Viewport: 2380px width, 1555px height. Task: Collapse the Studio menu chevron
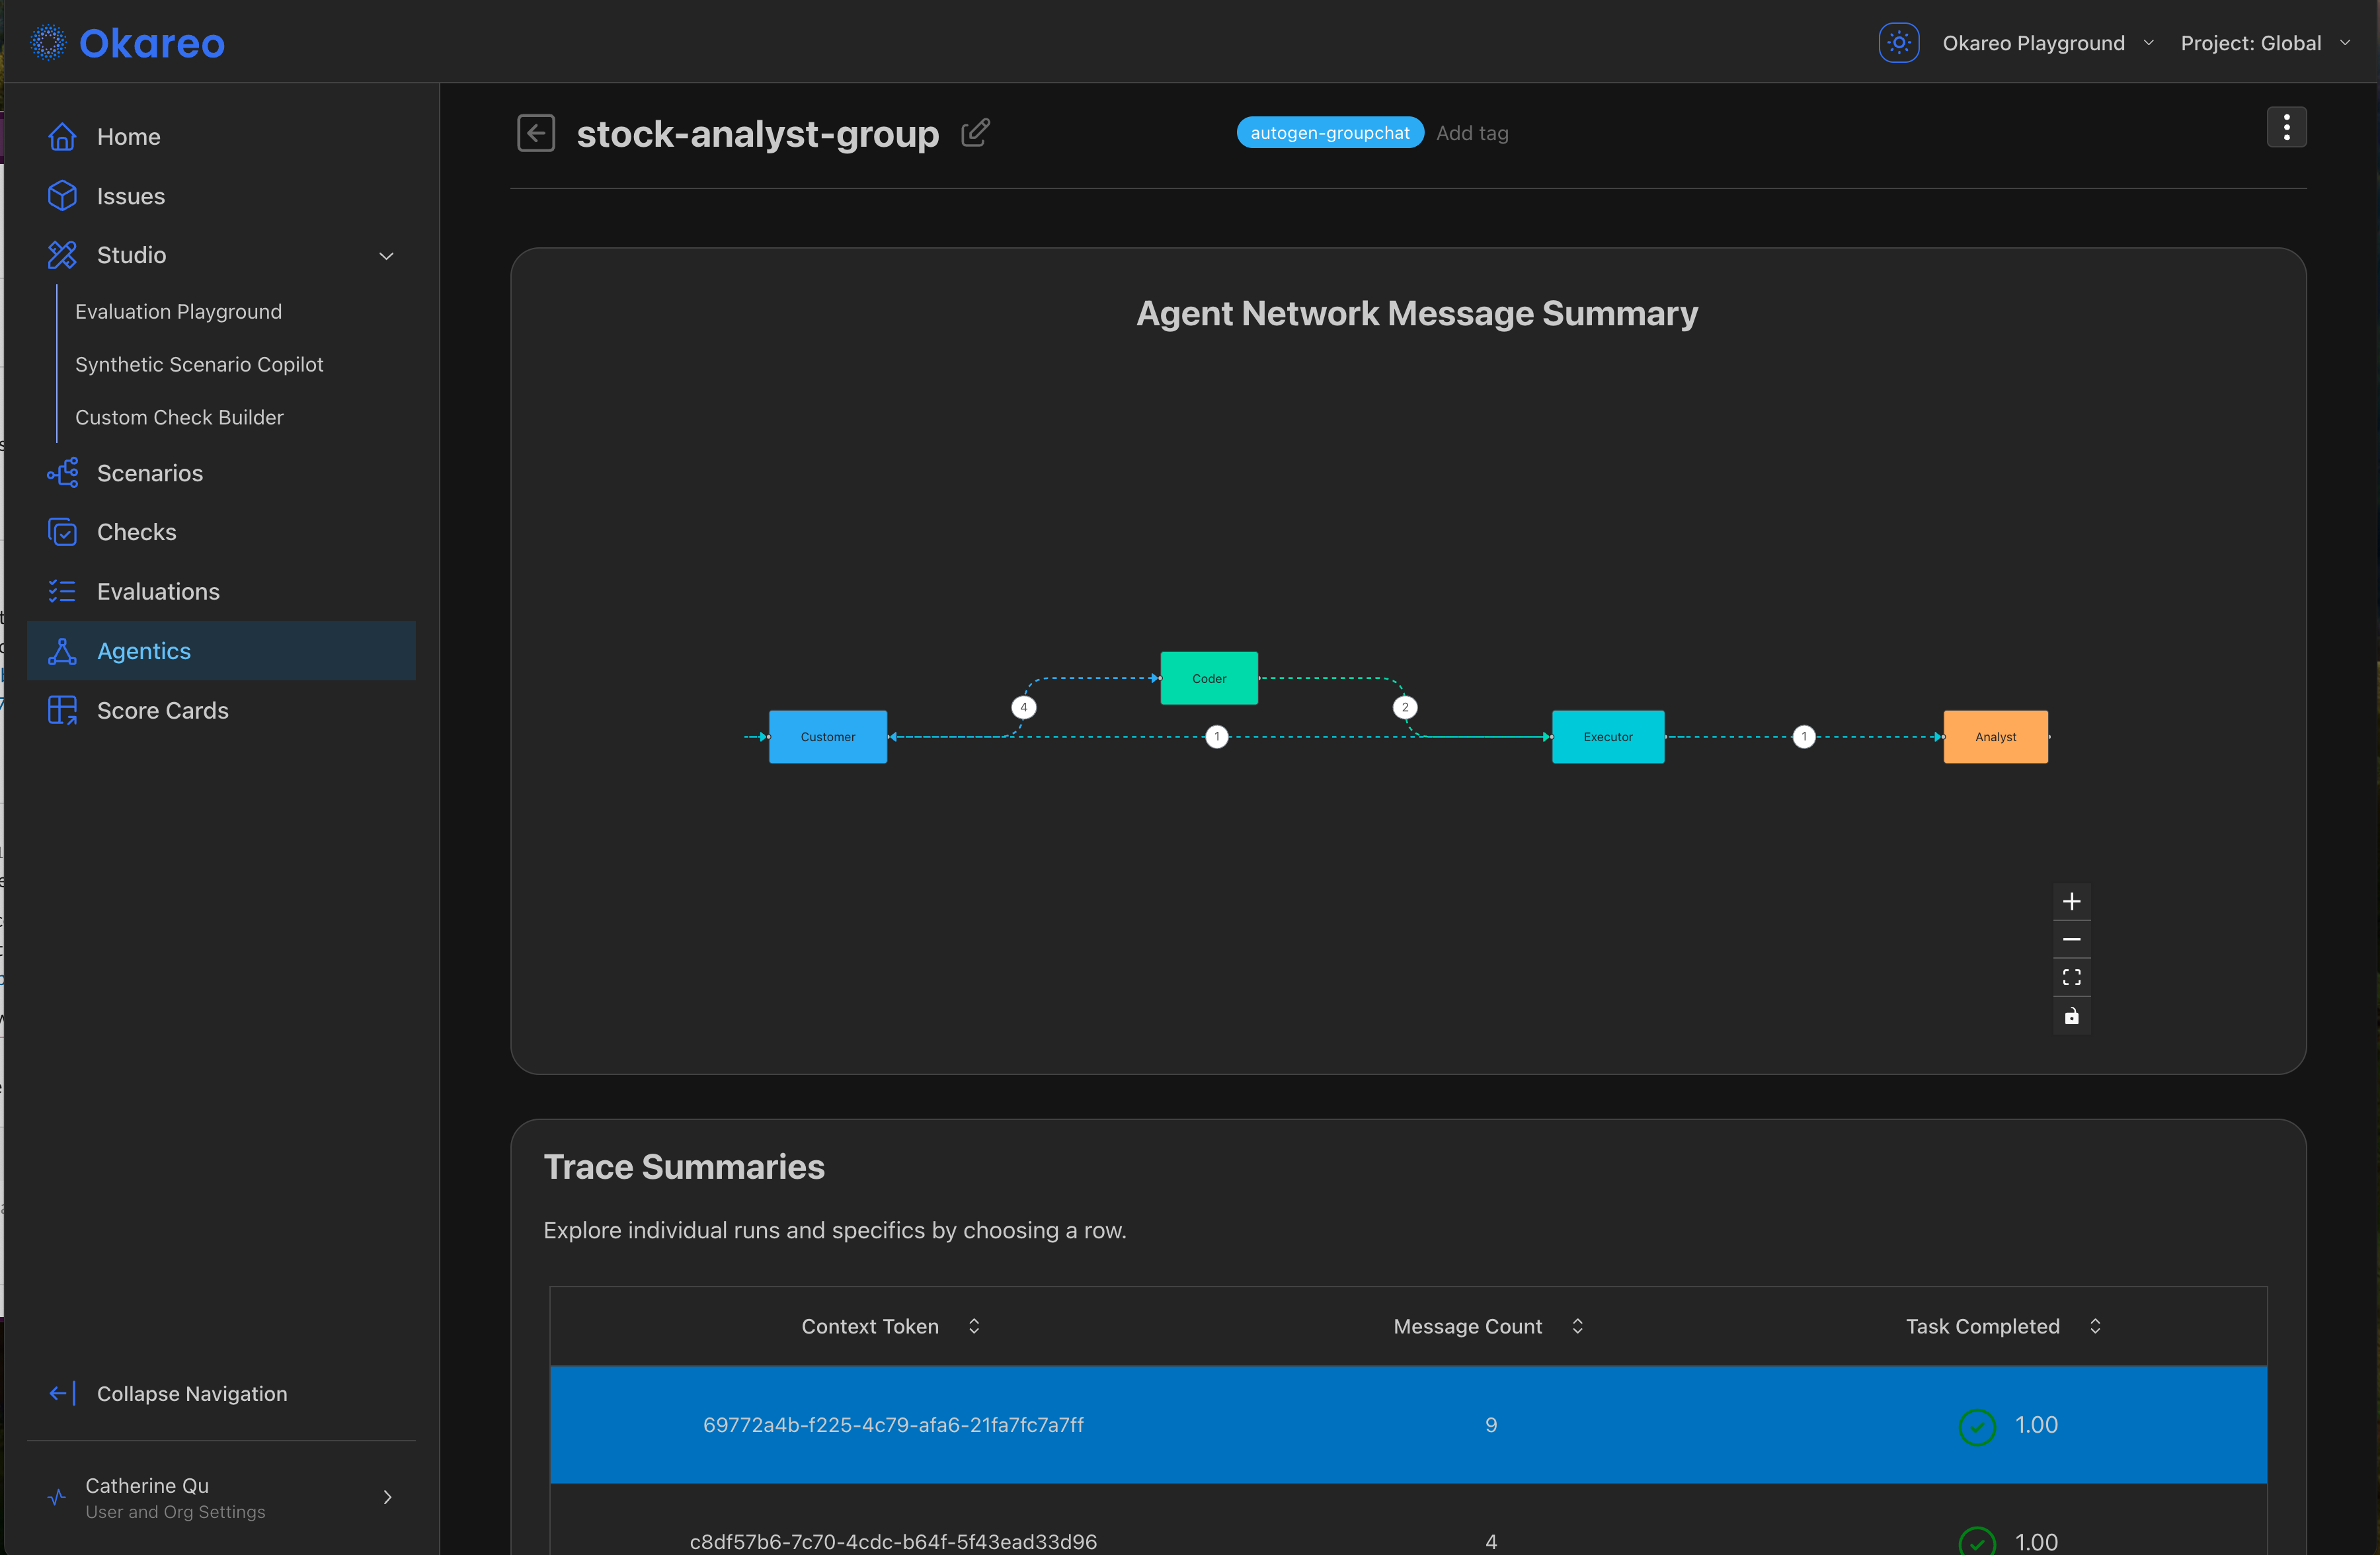coord(386,256)
